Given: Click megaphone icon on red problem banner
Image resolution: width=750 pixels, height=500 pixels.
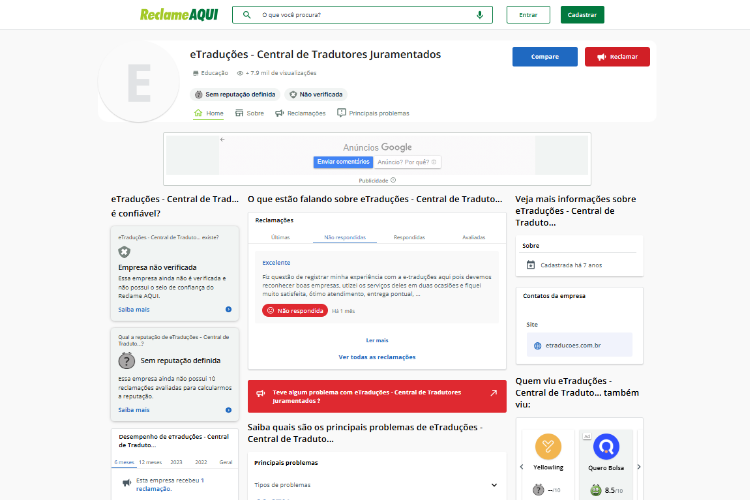Looking at the screenshot, I should (x=261, y=393).
